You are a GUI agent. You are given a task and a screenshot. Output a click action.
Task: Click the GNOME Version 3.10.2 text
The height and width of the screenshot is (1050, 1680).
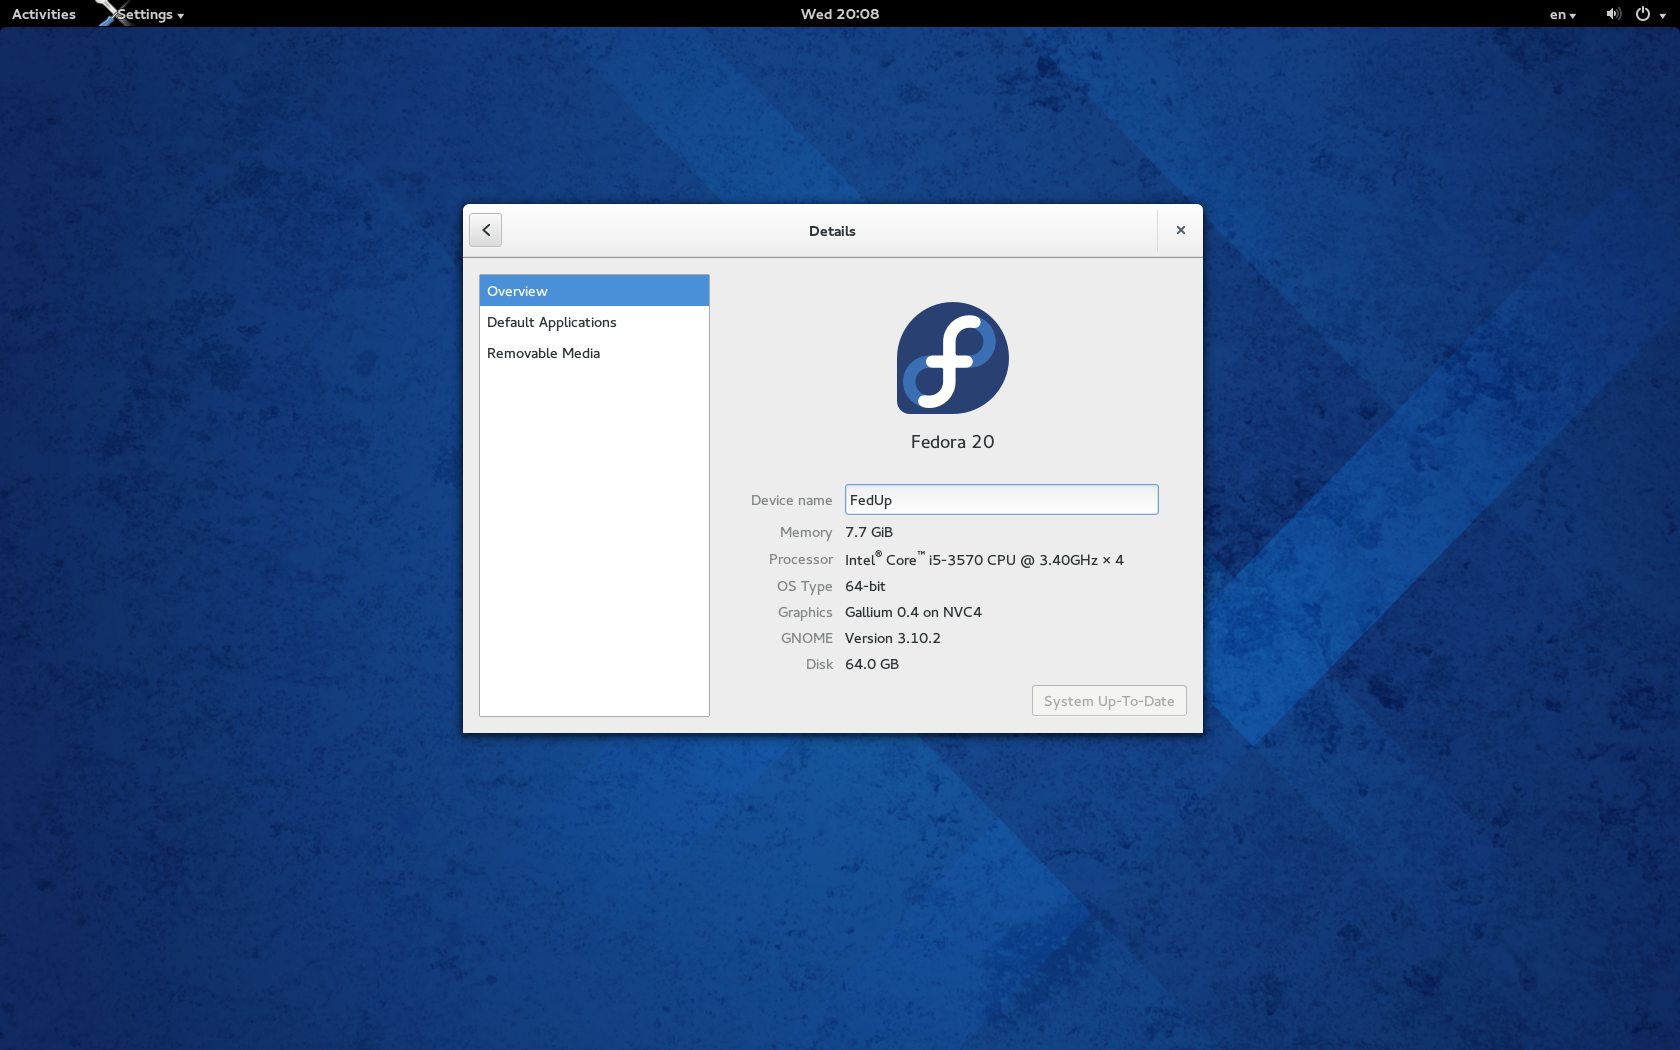[892, 638]
